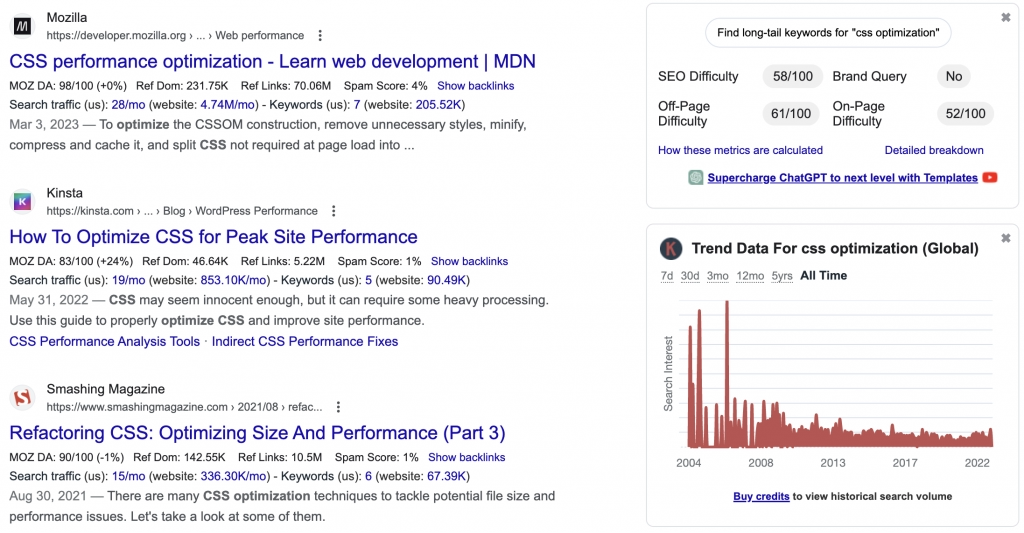Click the Smashing Magazine keywords count 6
Image resolution: width=1024 pixels, height=533 pixels.
pos(368,476)
